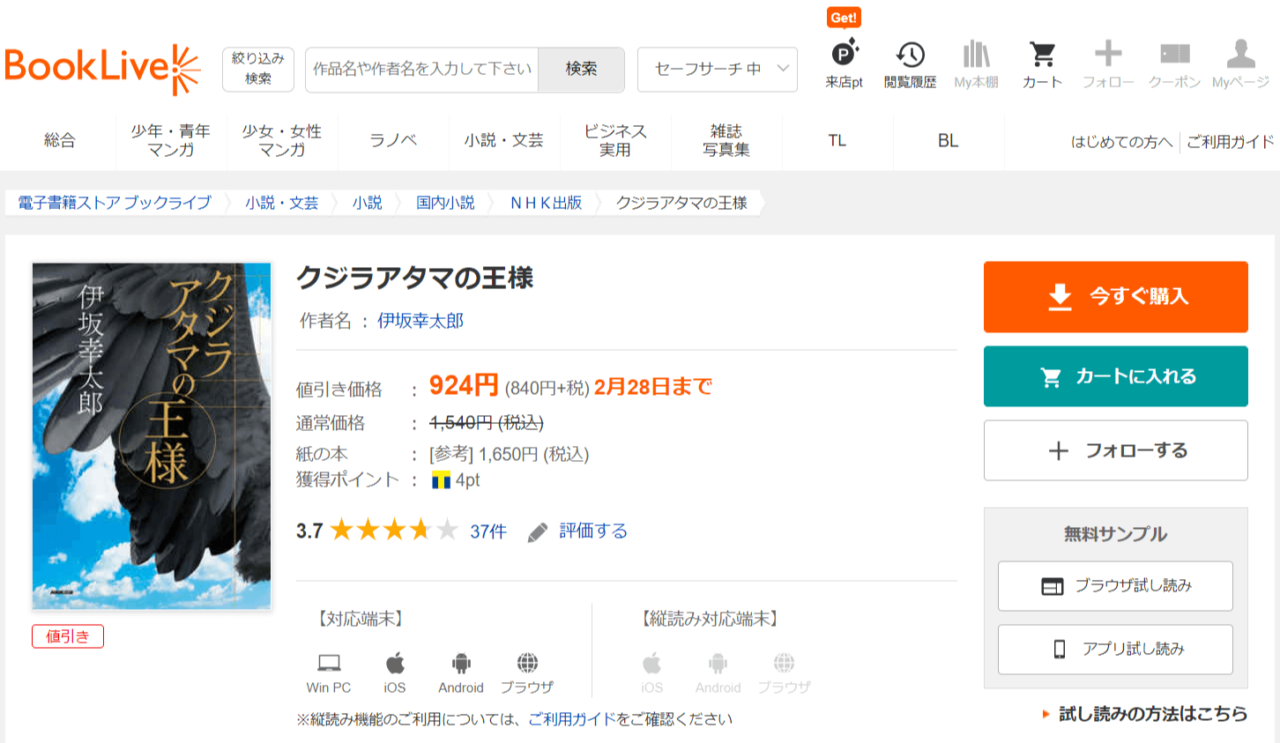The width and height of the screenshot is (1280, 743).
Task: Click the アプリ試し読み sample button
Action: (x=1115, y=649)
